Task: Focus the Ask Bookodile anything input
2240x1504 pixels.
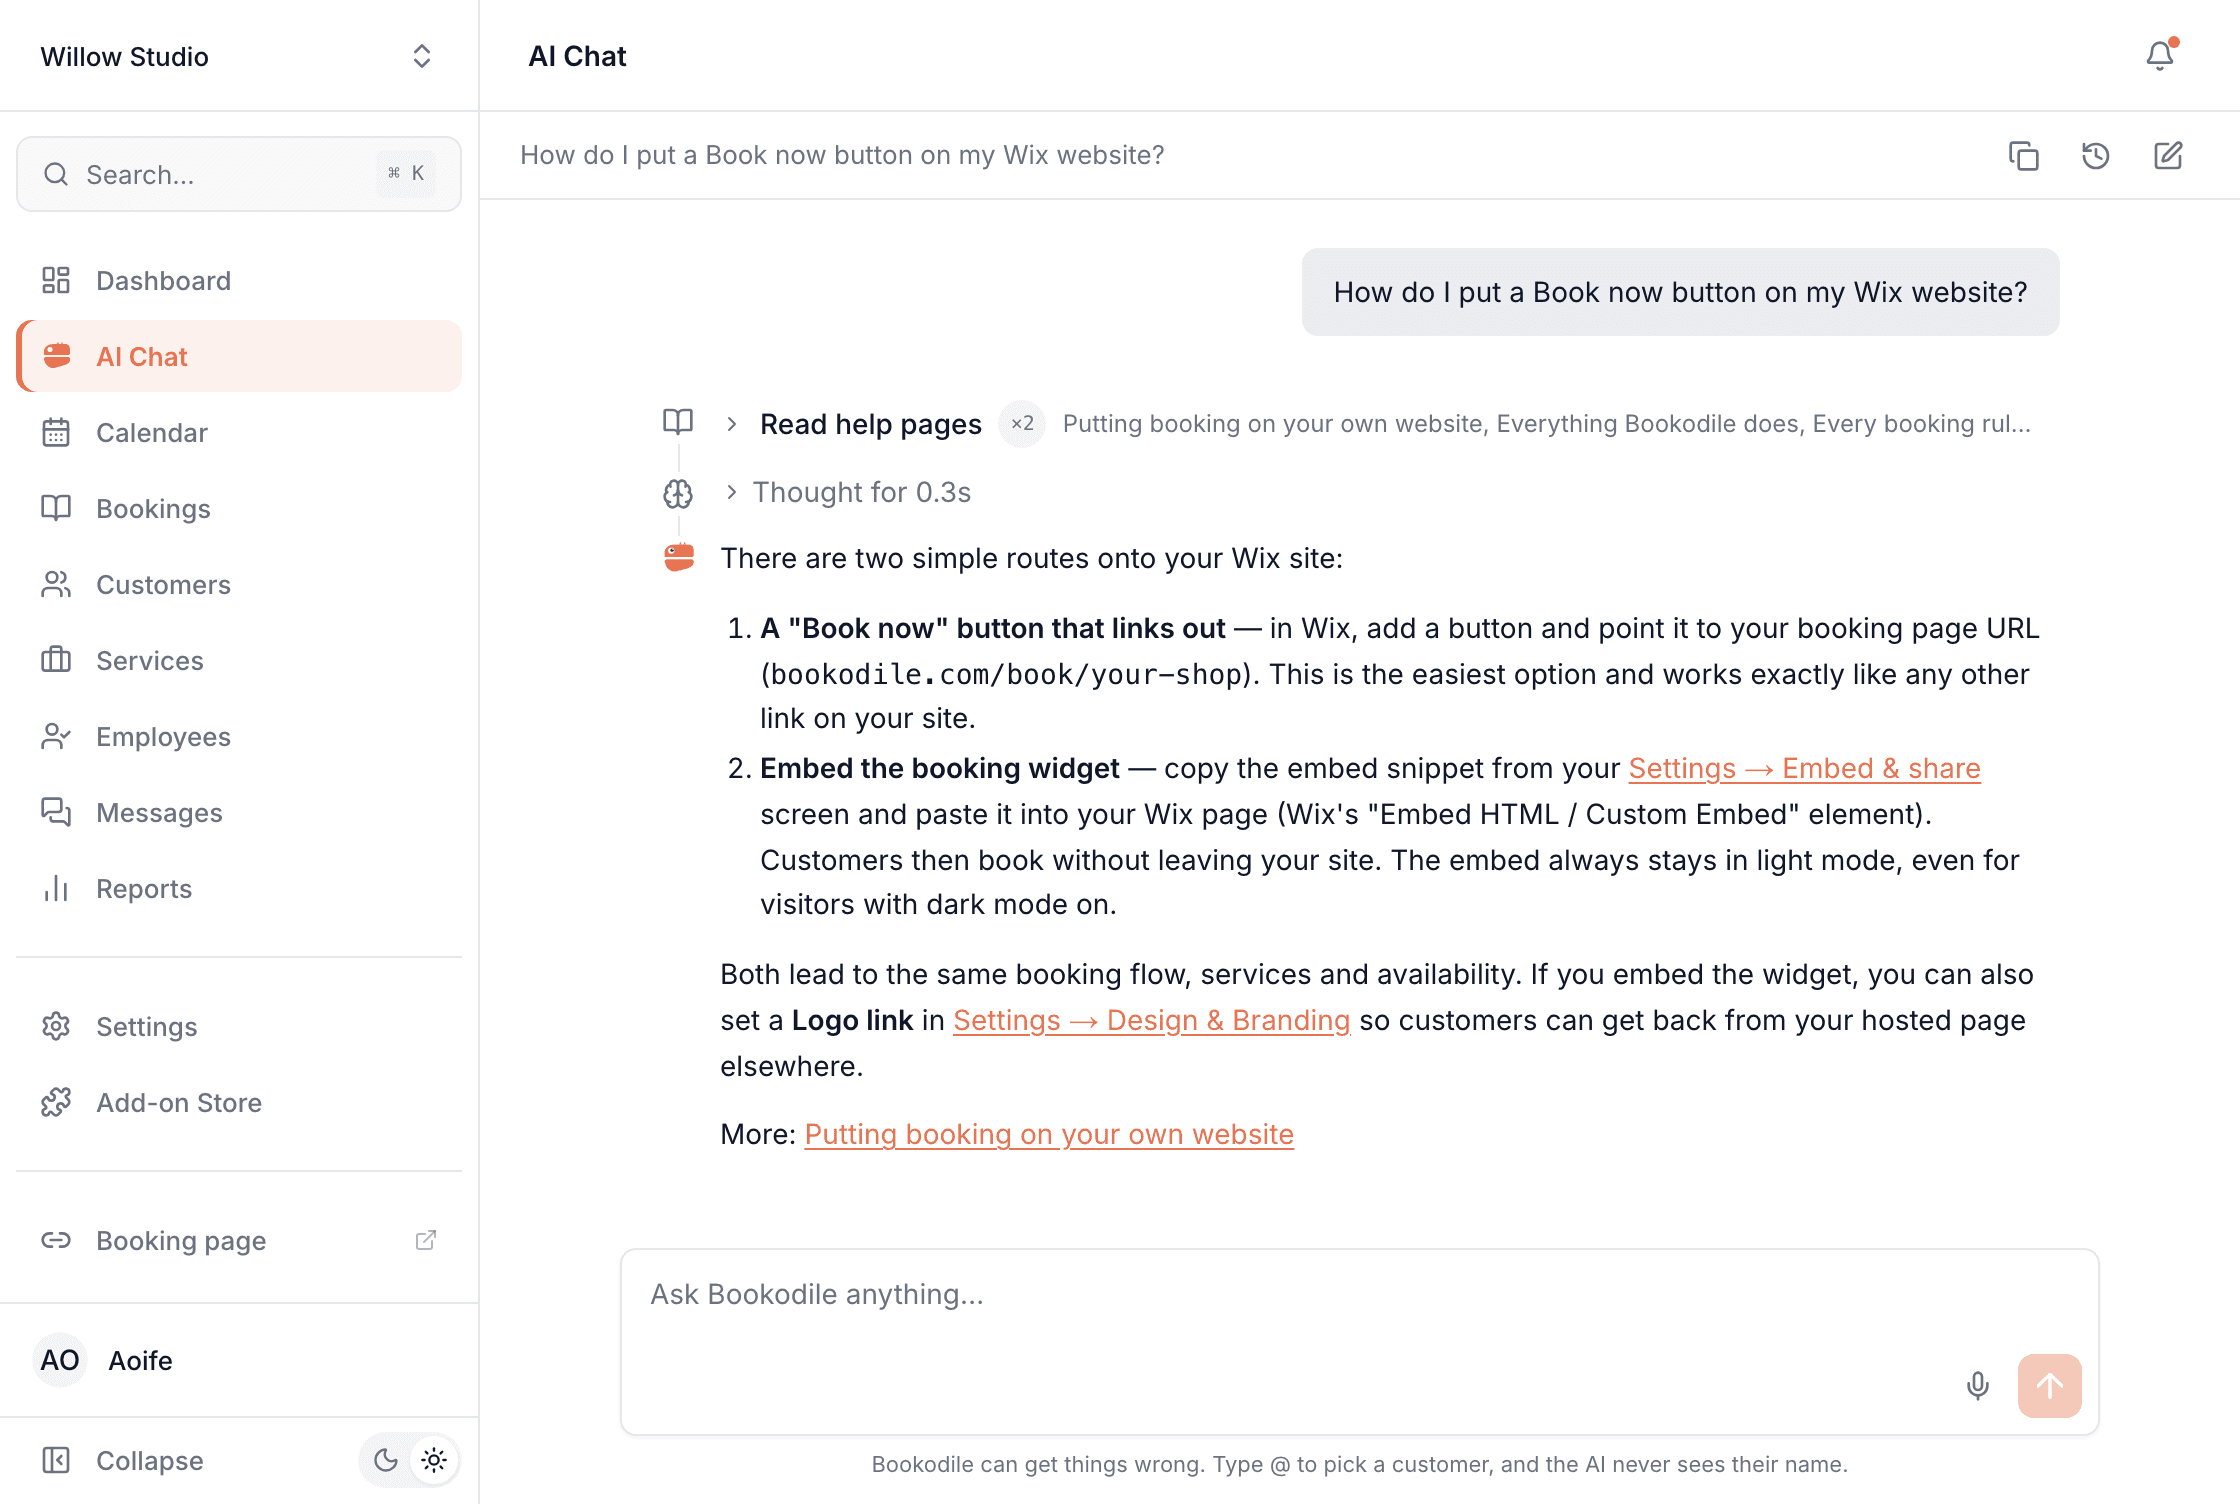Action: (x=1359, y=1342)
